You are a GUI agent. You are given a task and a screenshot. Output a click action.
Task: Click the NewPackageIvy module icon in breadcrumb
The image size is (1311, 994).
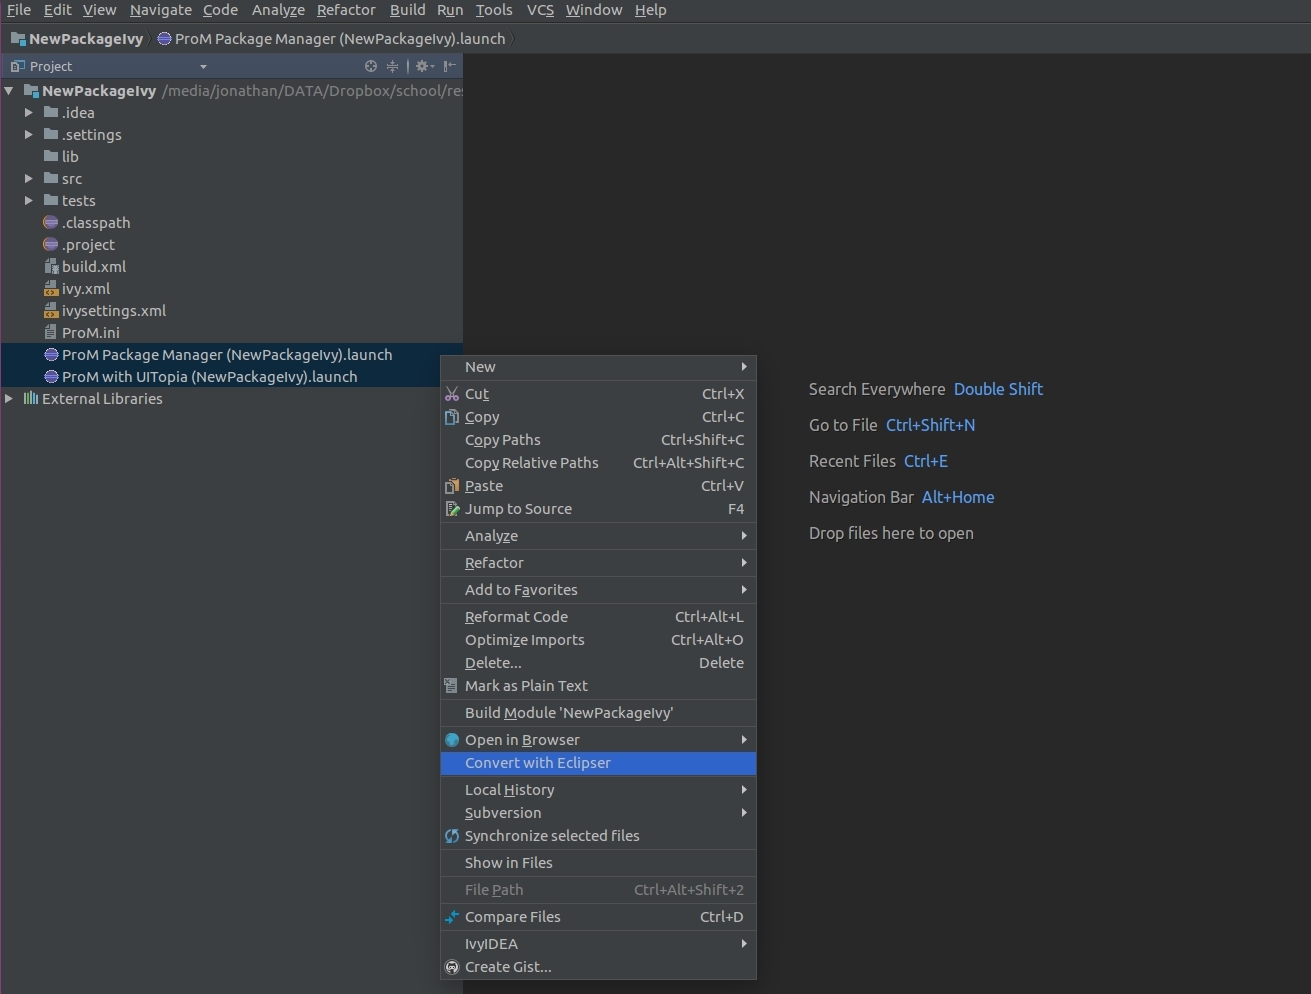(x=18, y=39)
